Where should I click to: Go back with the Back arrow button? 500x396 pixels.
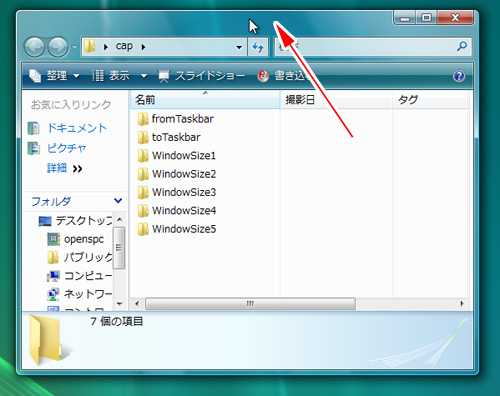coord(34,47)
